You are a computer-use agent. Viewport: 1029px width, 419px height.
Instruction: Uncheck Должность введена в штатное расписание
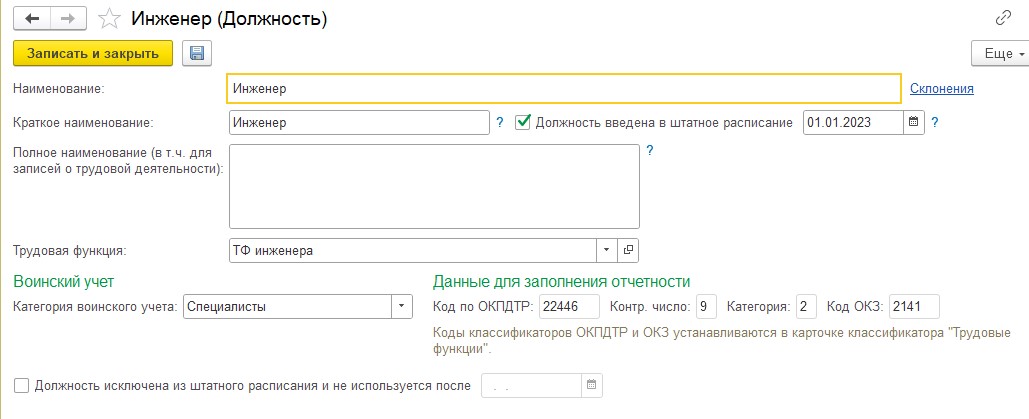coord(523,122)
